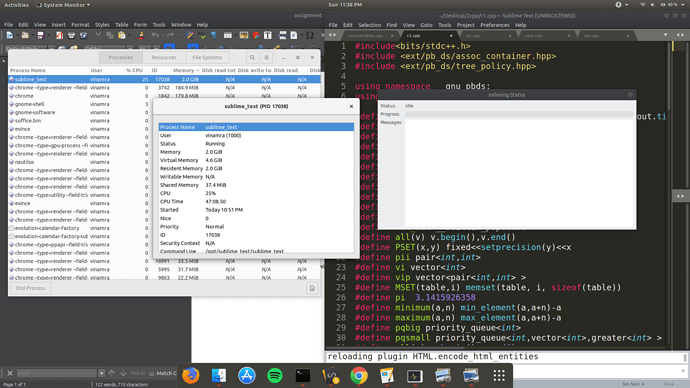Open the Preferences menu in Sublime Text
This screenshot has width=690, height=388.
pyautogui.click(x=495, y=25)
